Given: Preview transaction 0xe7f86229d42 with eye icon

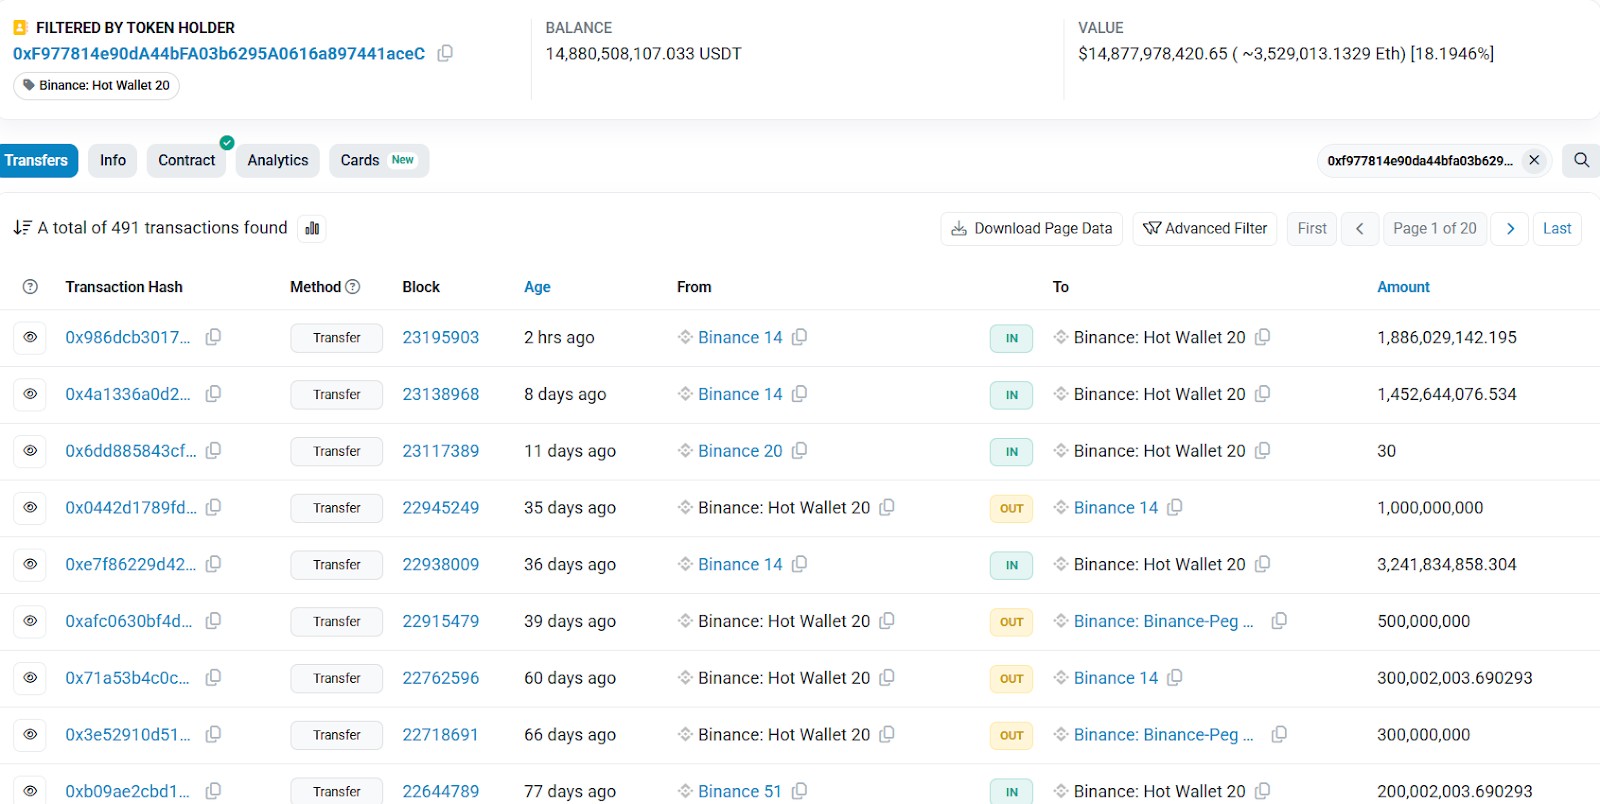Looking at the screenshot, I should (x=31, y=564).
